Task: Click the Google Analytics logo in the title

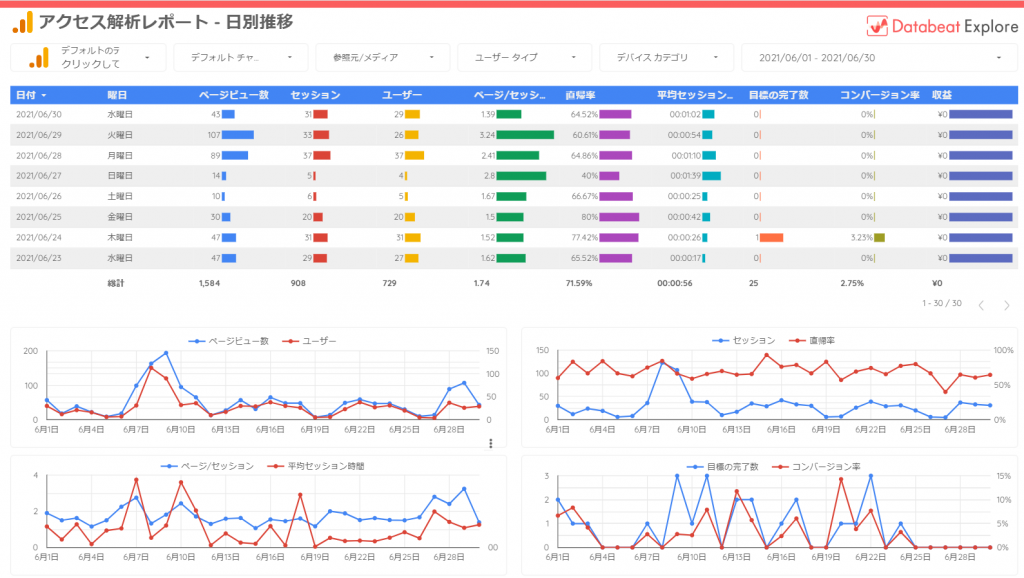Action: 22,22
